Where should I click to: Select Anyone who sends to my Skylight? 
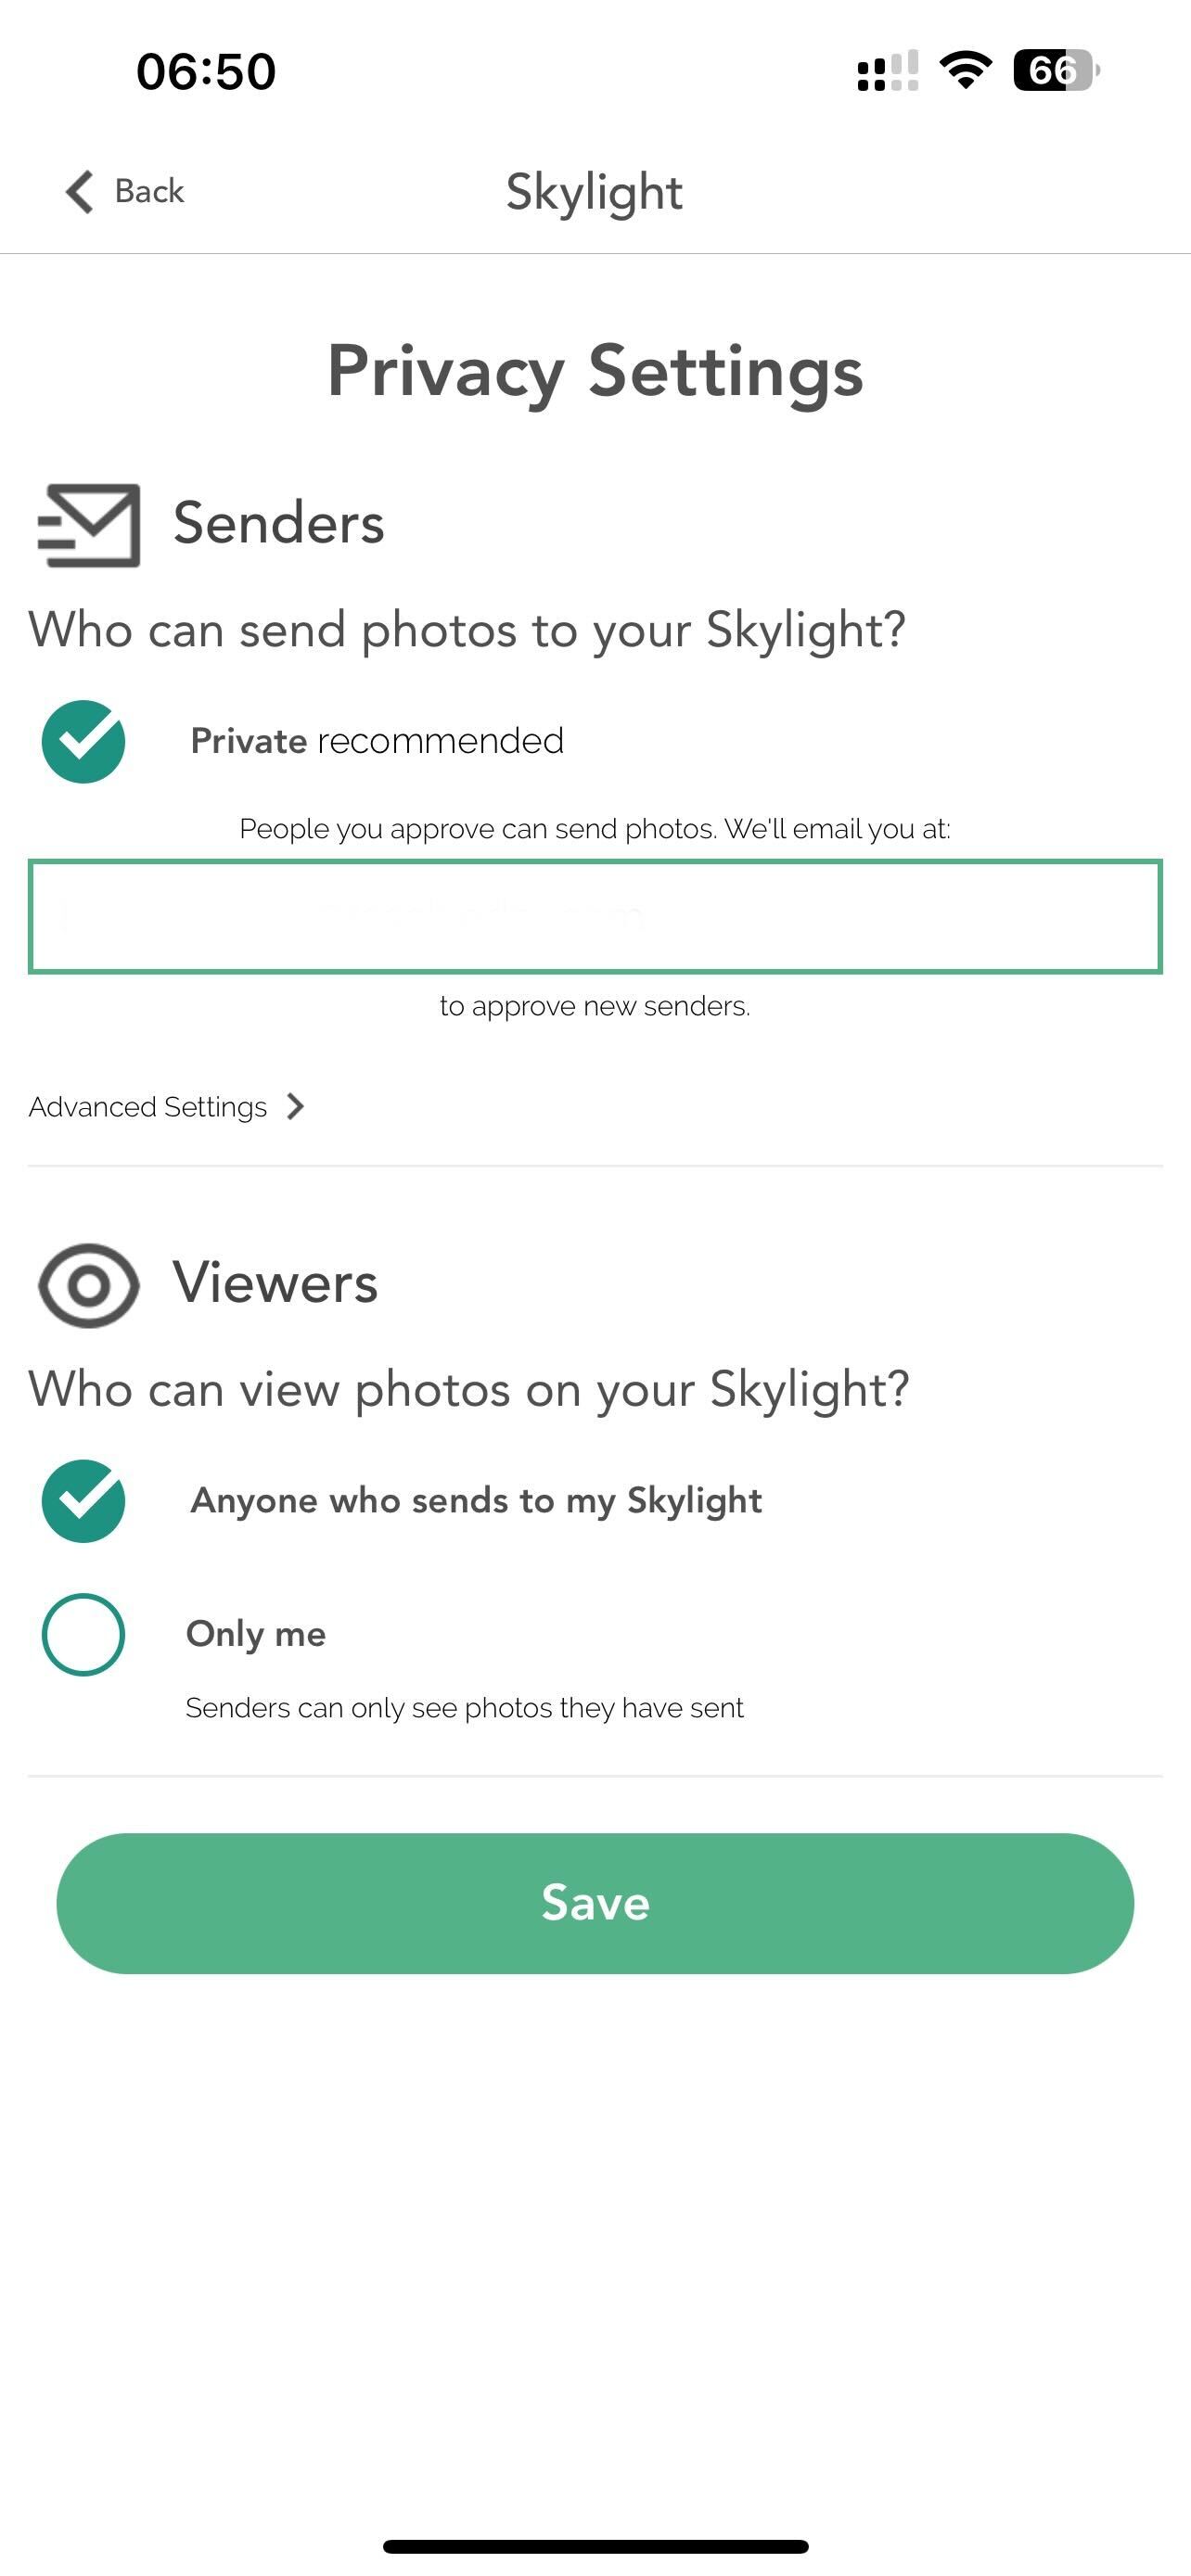click(84, 1500)
